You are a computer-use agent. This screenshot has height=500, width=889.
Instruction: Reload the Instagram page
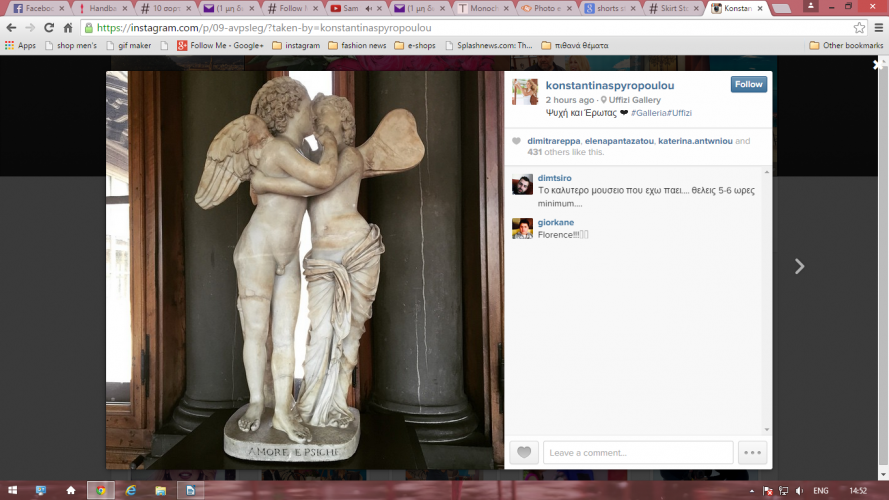(x=49, y=28)
